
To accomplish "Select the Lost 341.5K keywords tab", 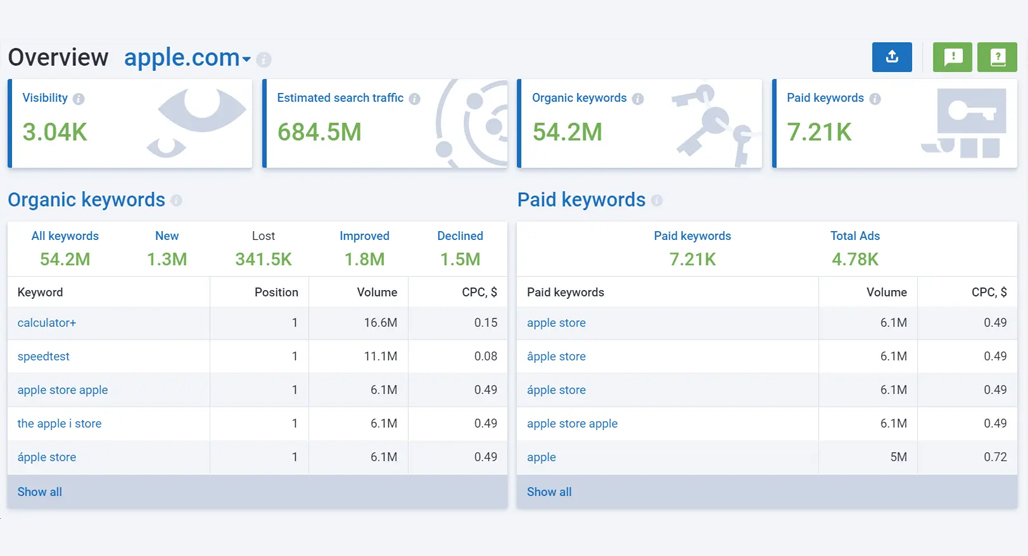I will [264, 248].
